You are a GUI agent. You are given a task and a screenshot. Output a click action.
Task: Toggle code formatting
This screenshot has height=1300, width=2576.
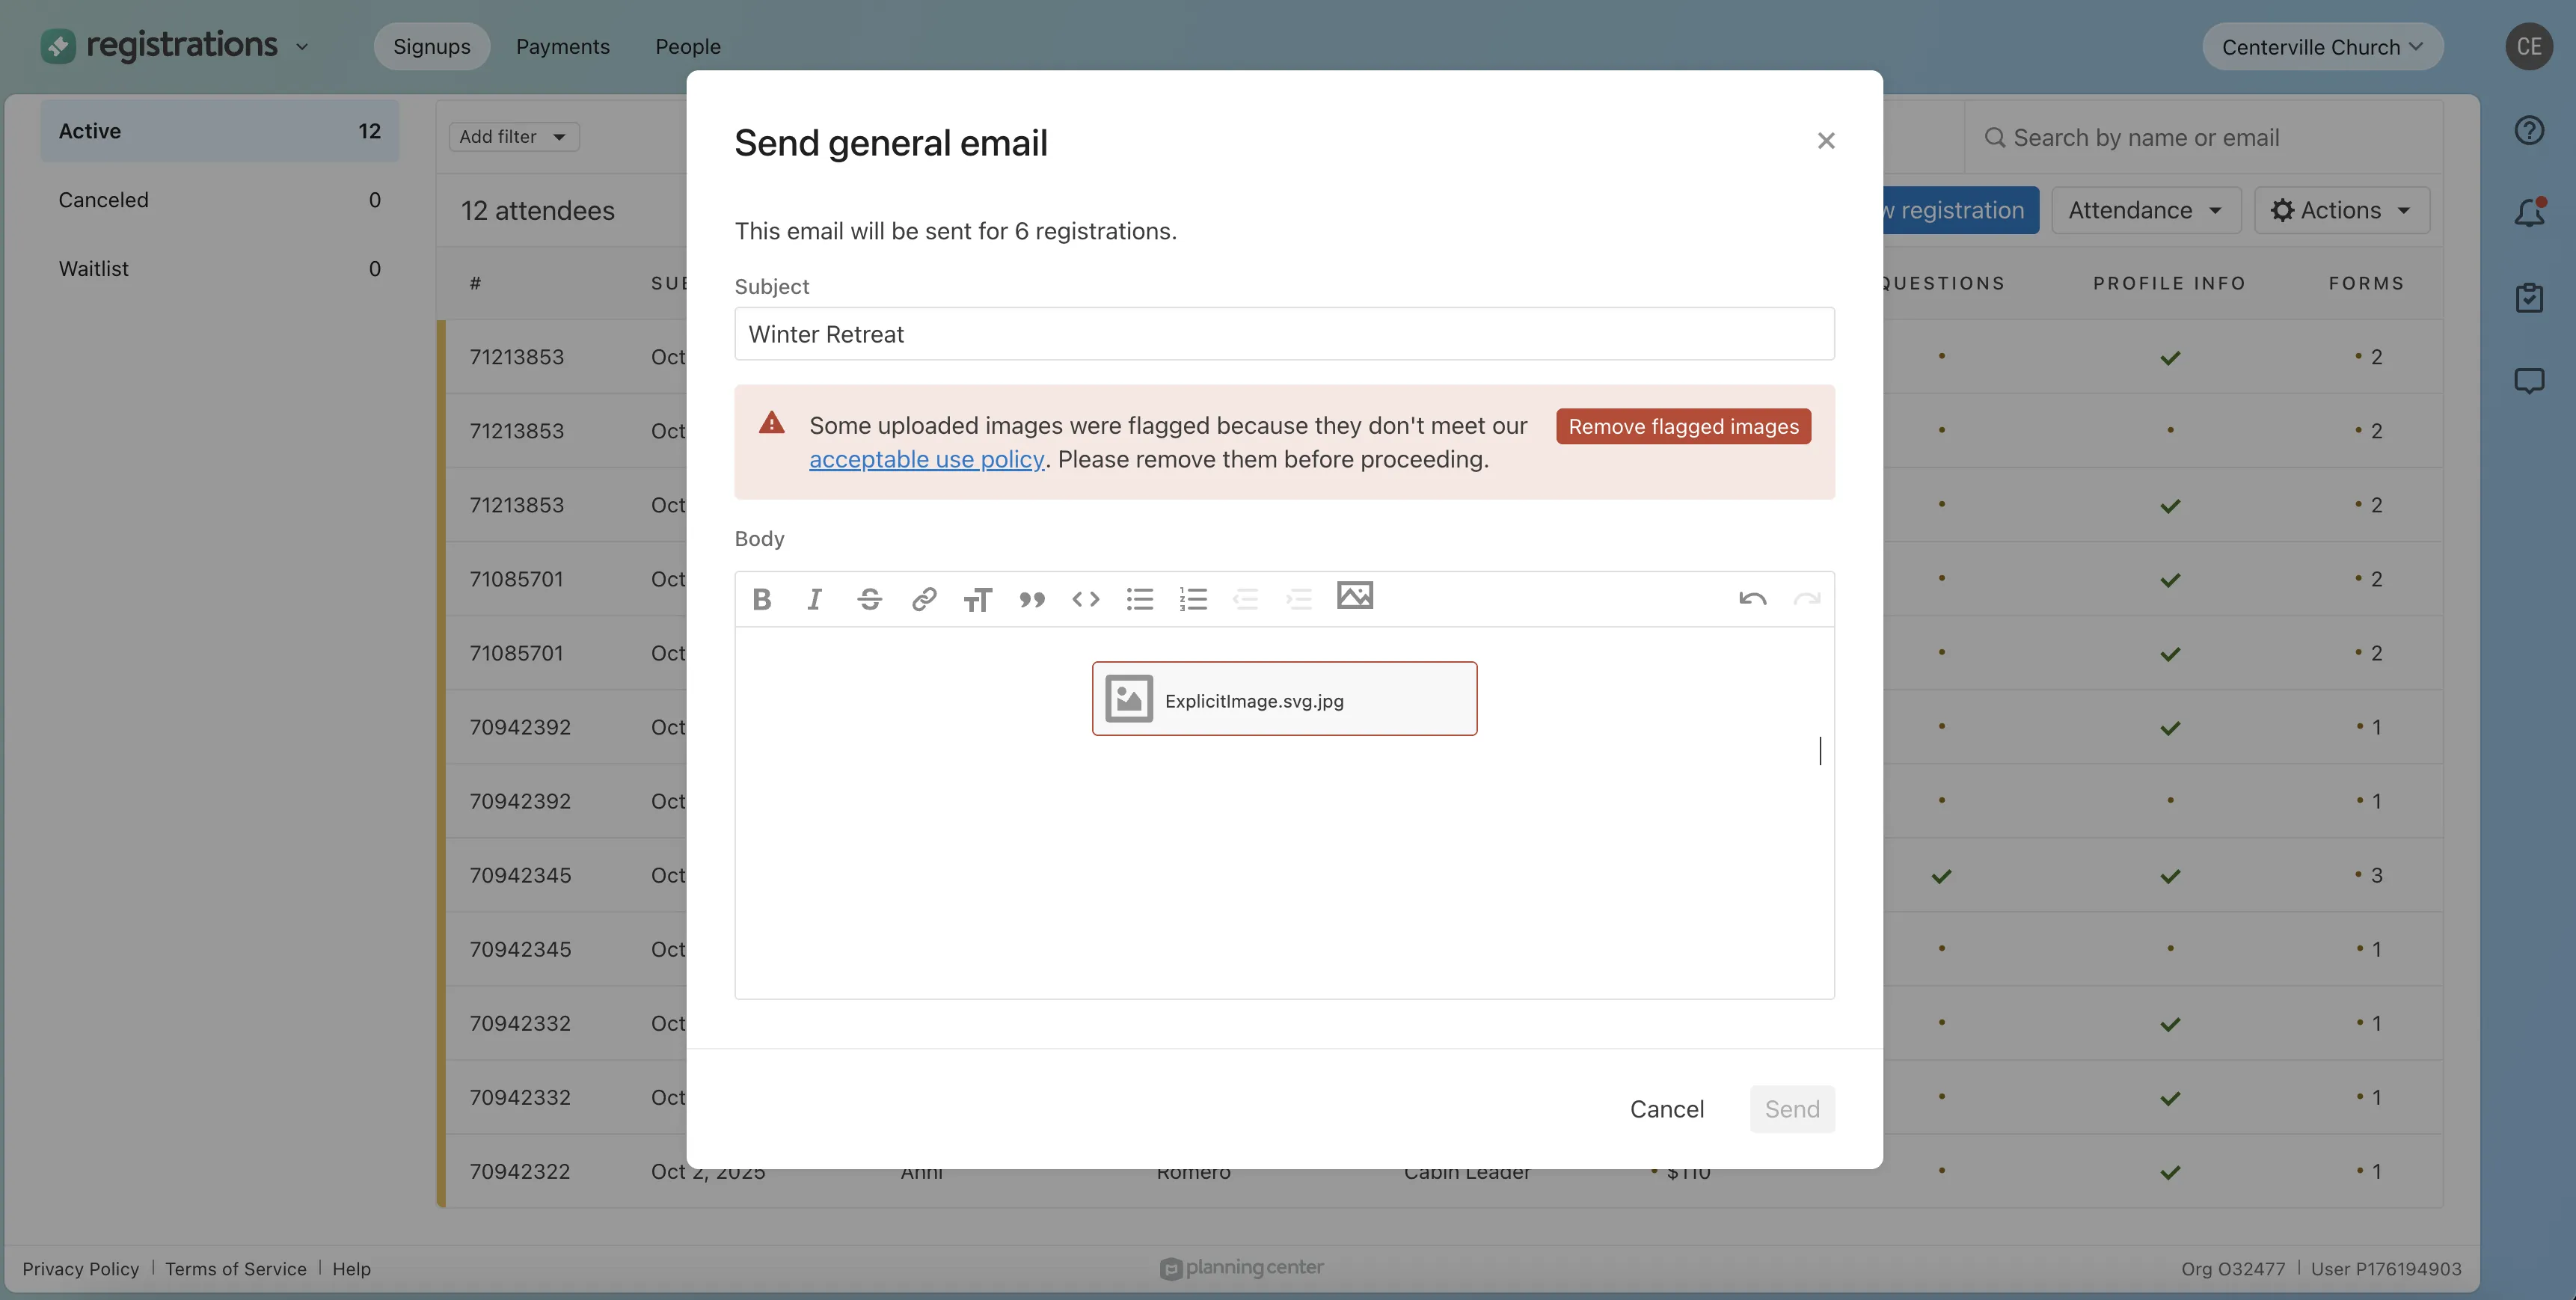click(x=1085, y=598)
